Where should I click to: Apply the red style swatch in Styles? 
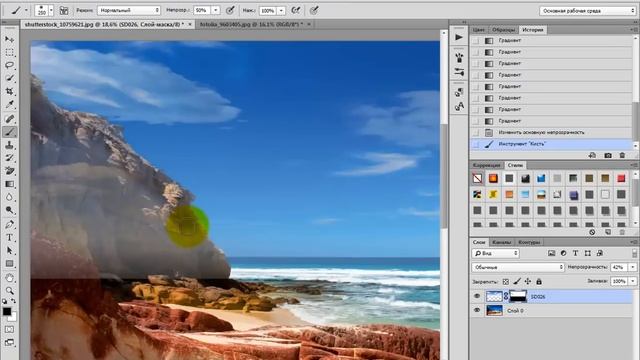tap(621, 178)
